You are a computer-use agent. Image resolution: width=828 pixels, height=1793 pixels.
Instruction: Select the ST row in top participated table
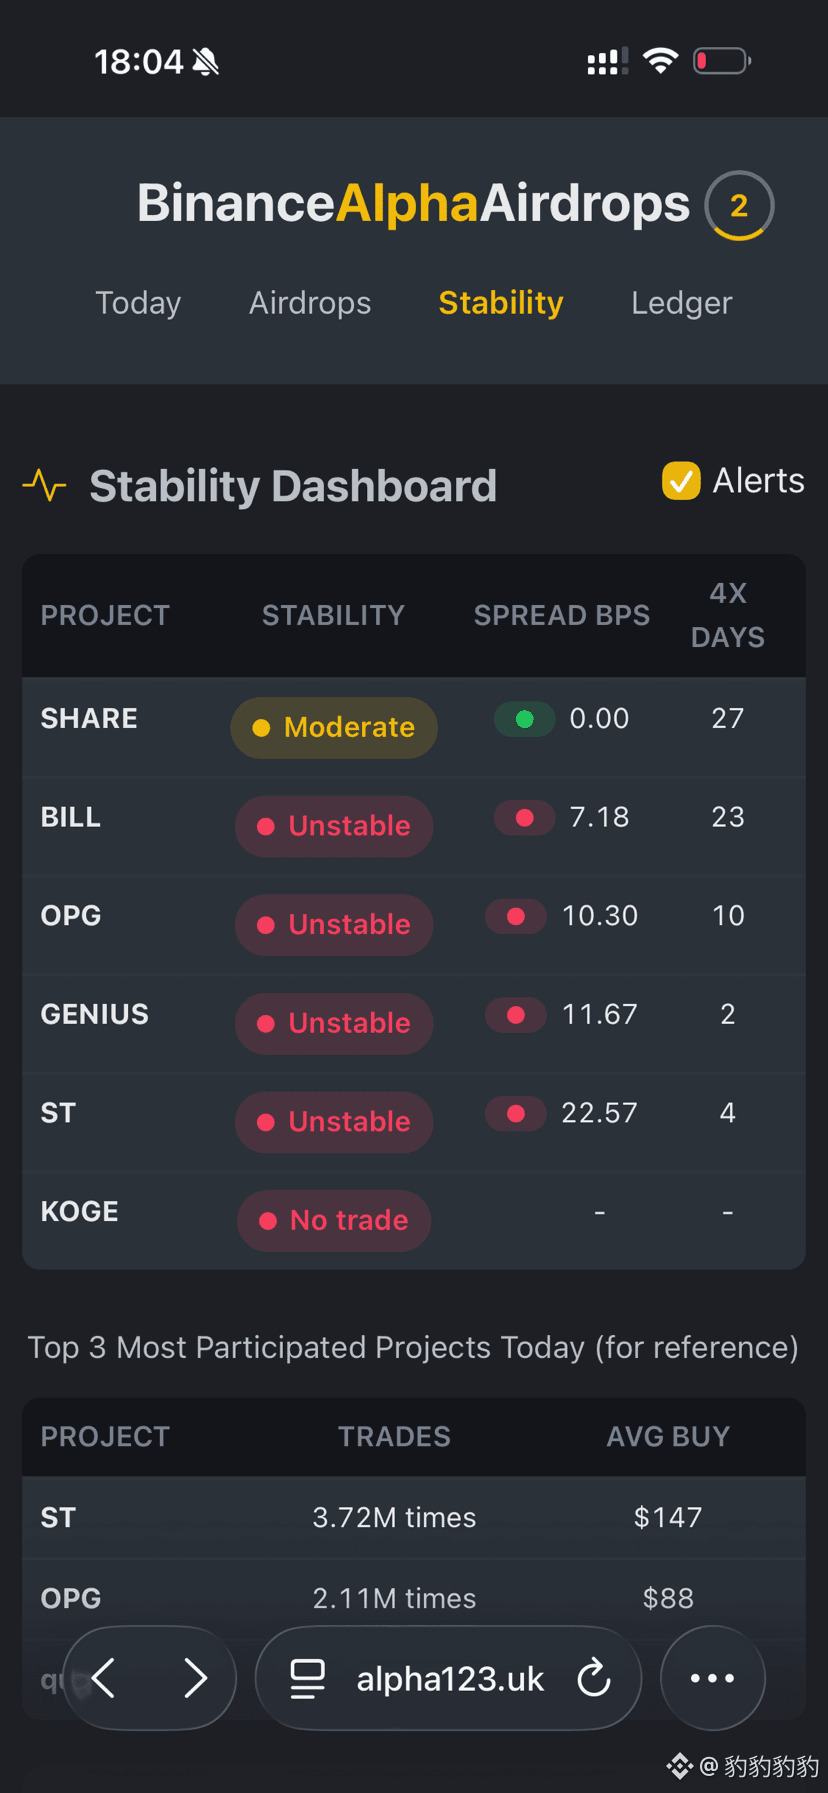[x=414, y=1518]
